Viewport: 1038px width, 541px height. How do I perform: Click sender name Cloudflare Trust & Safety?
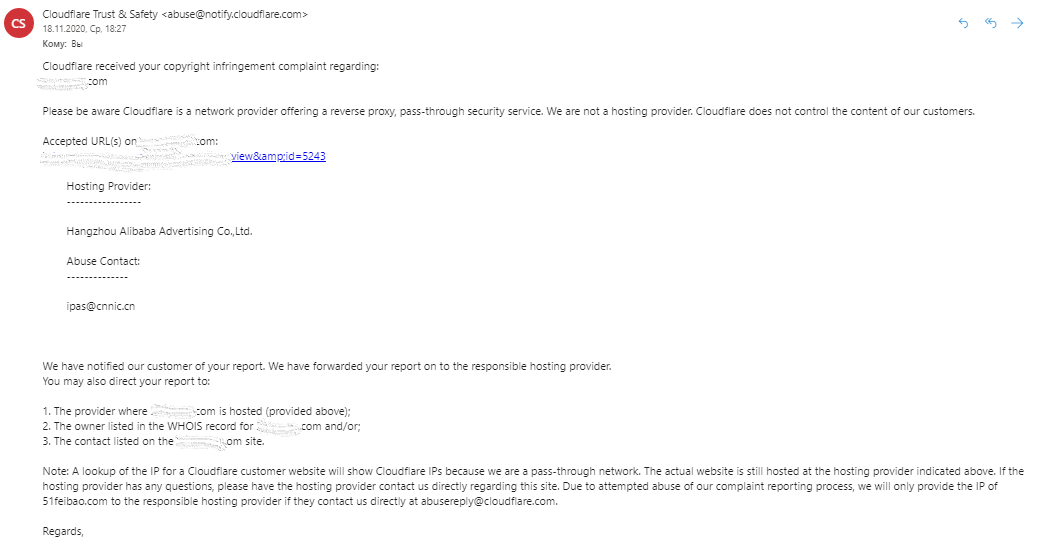click(98, 14)
